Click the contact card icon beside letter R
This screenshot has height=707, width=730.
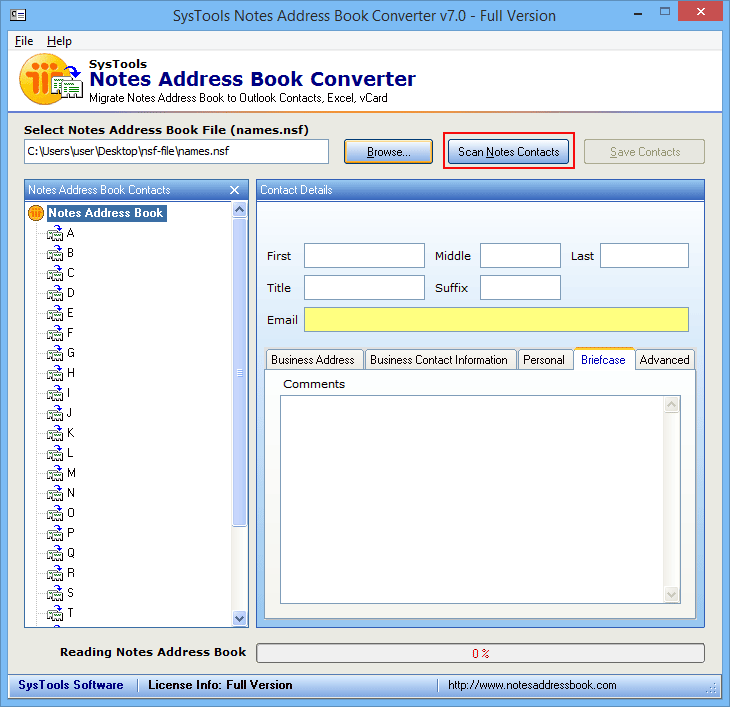coord(55,573)
